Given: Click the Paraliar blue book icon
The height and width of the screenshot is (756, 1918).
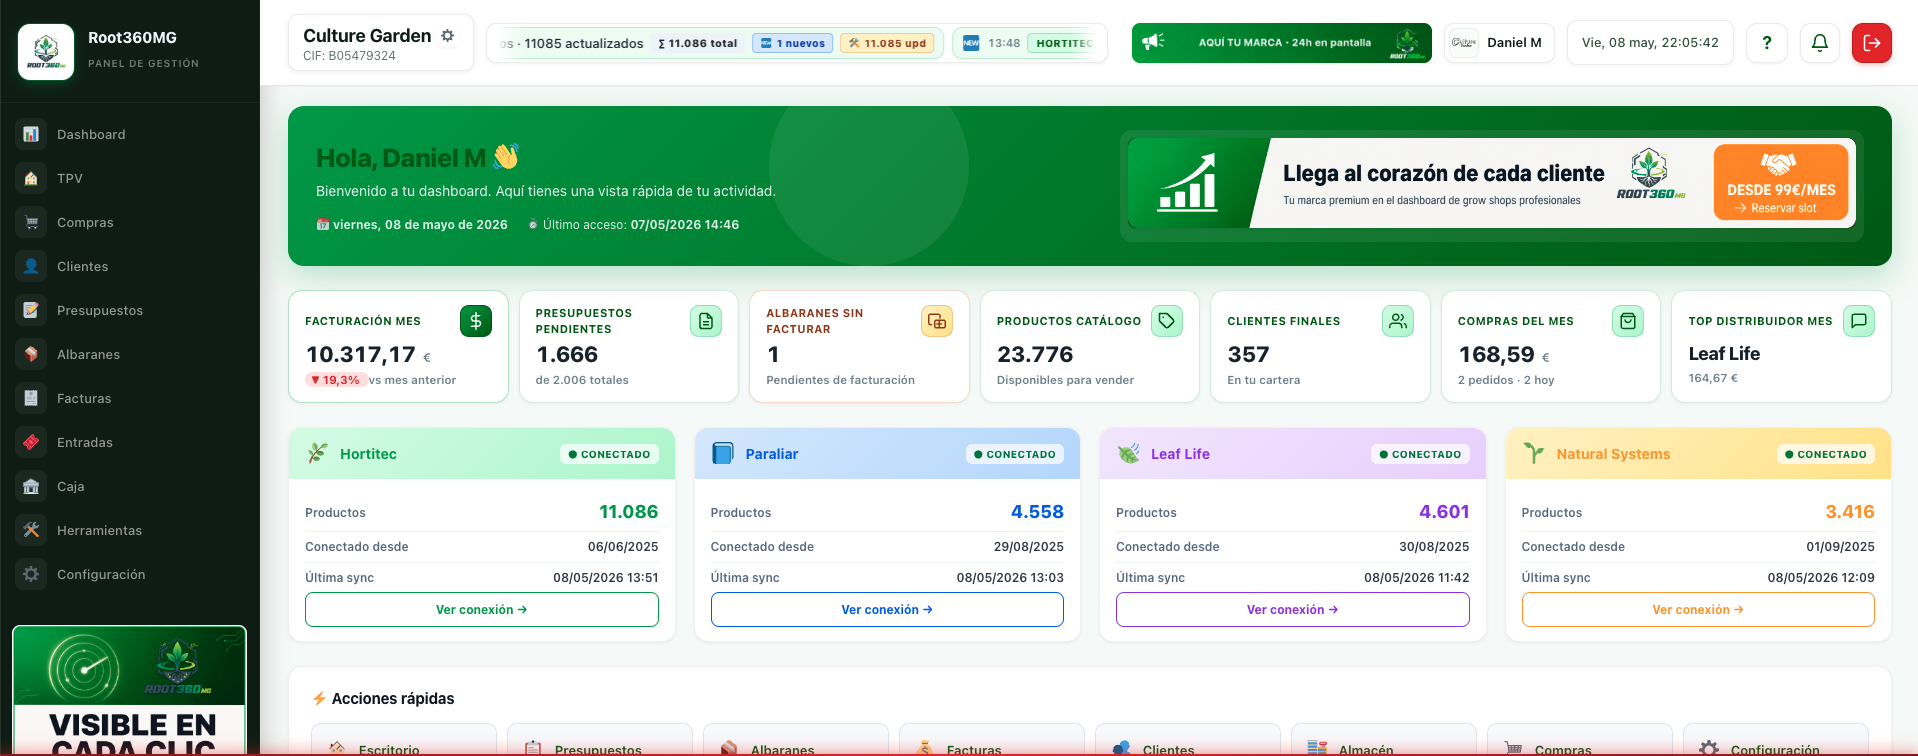Looking at the screenshot, I should point(723,453).
